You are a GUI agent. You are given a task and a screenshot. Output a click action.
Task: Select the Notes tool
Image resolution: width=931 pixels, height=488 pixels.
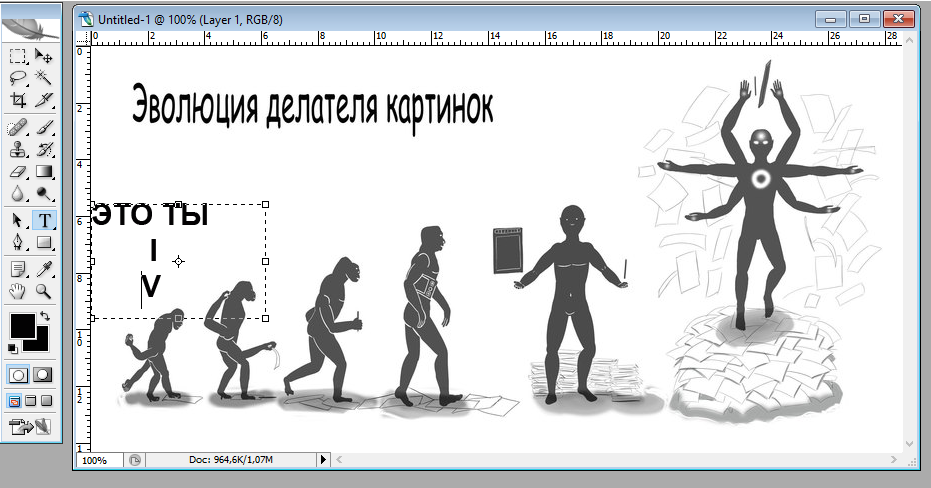18,270
